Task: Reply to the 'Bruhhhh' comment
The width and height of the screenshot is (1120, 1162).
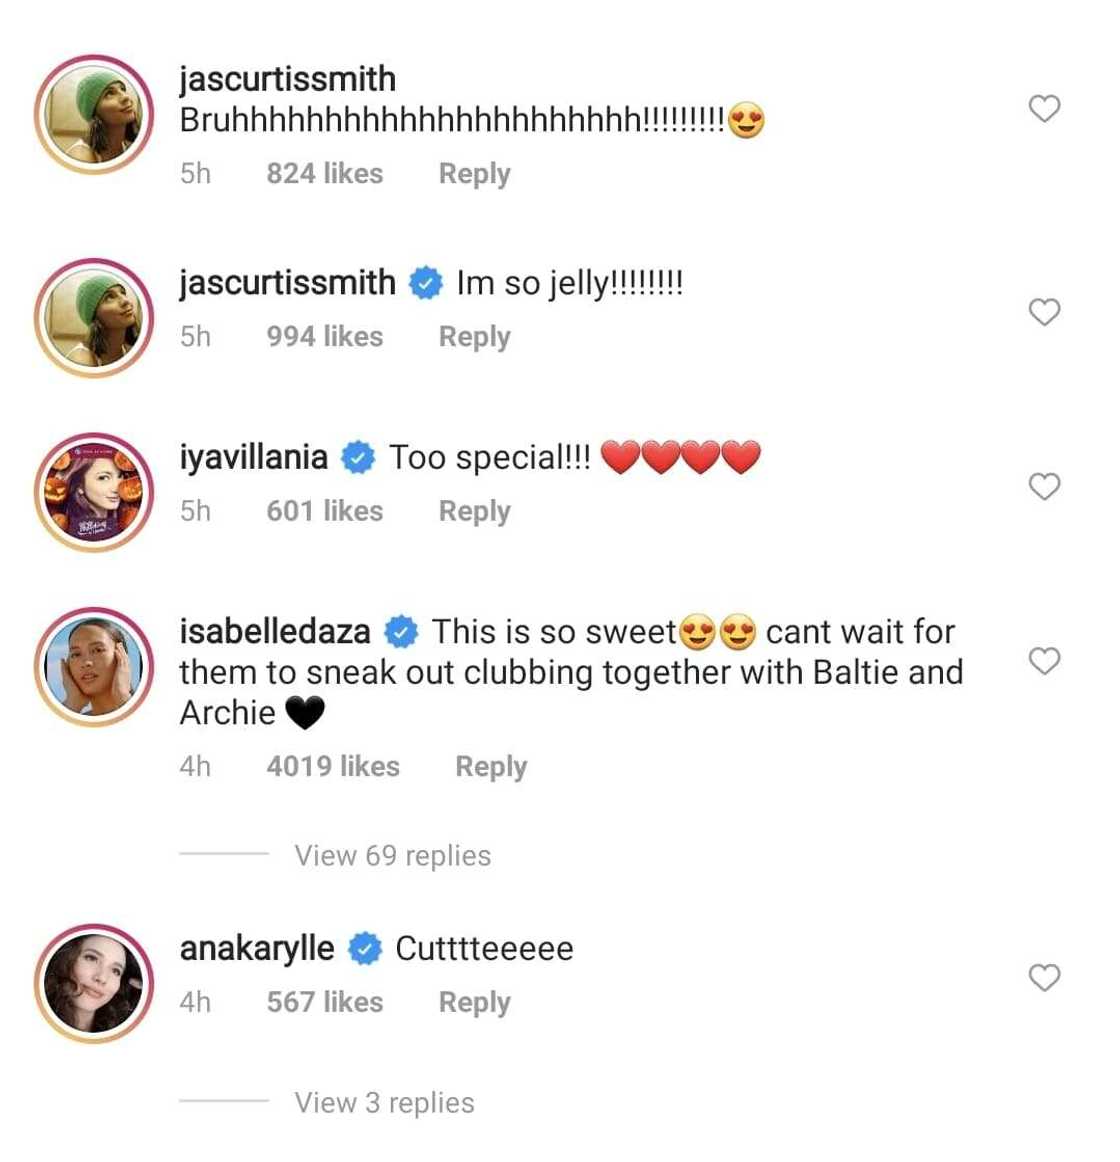Action: pos(474,173)
